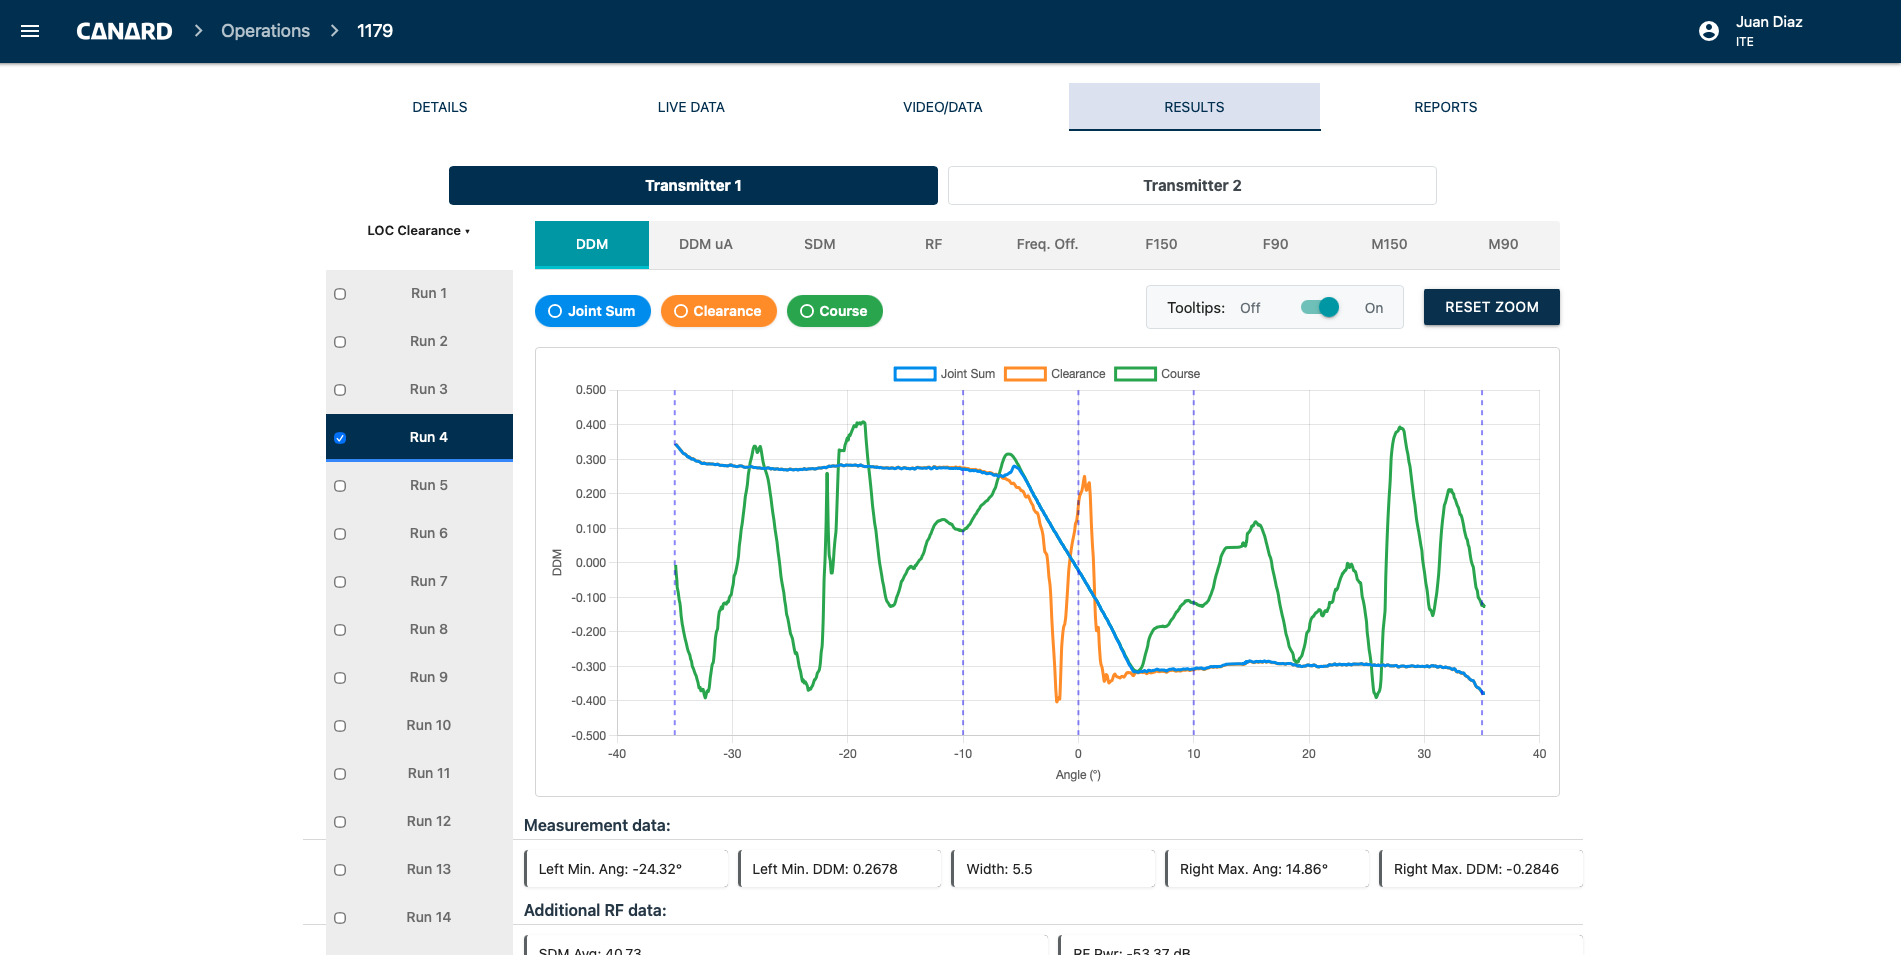Check the Run 3 checkbox
The width and height of the screenshot is (1903, 955).
click(340, 390)
